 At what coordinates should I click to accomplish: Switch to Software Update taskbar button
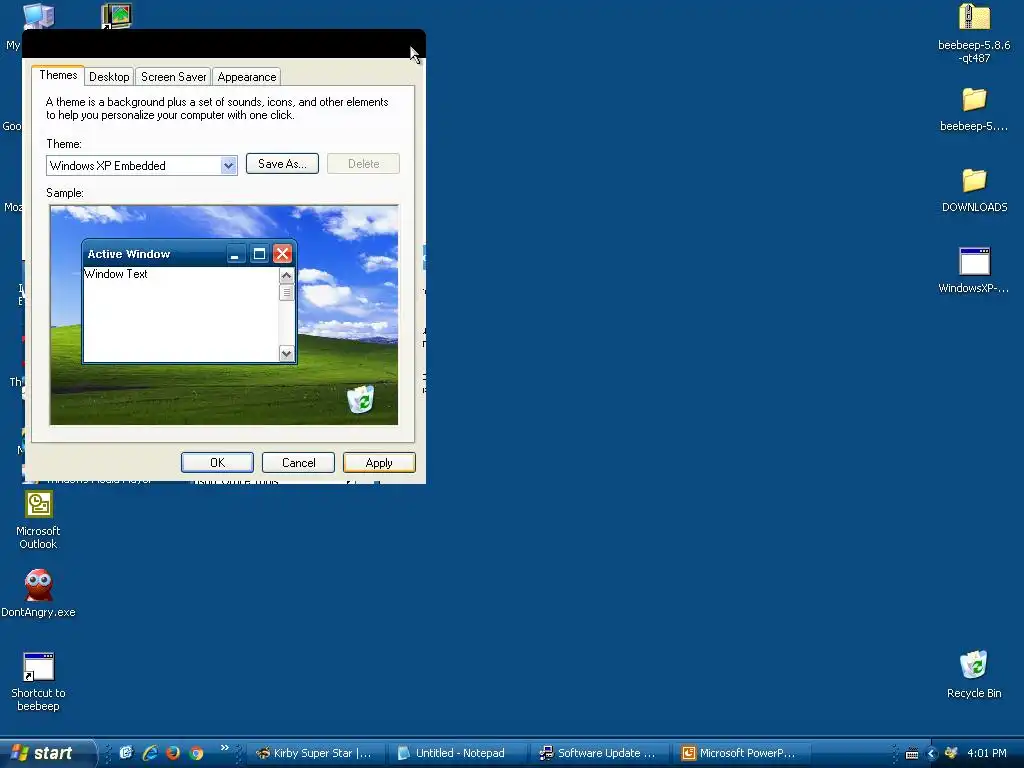pos(598,753)
